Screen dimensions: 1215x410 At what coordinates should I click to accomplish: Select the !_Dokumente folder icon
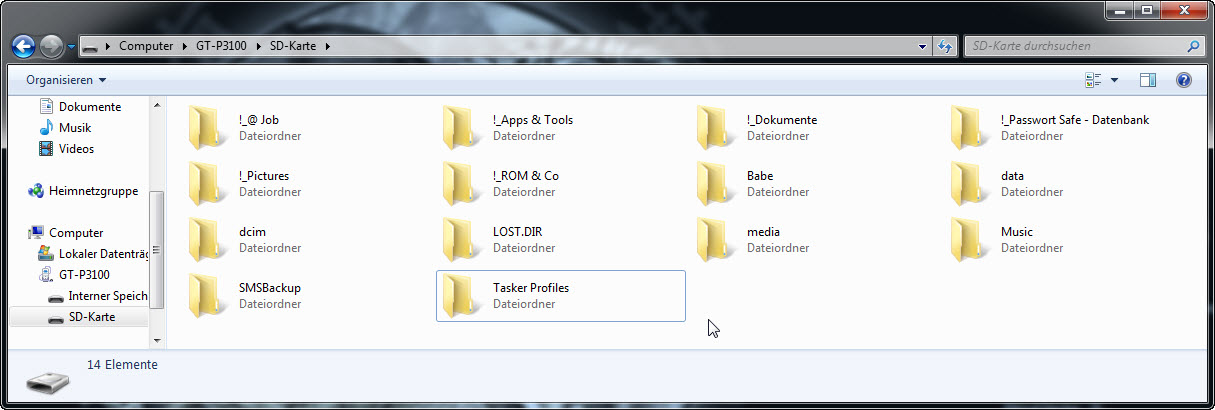[x=717, y=127]
